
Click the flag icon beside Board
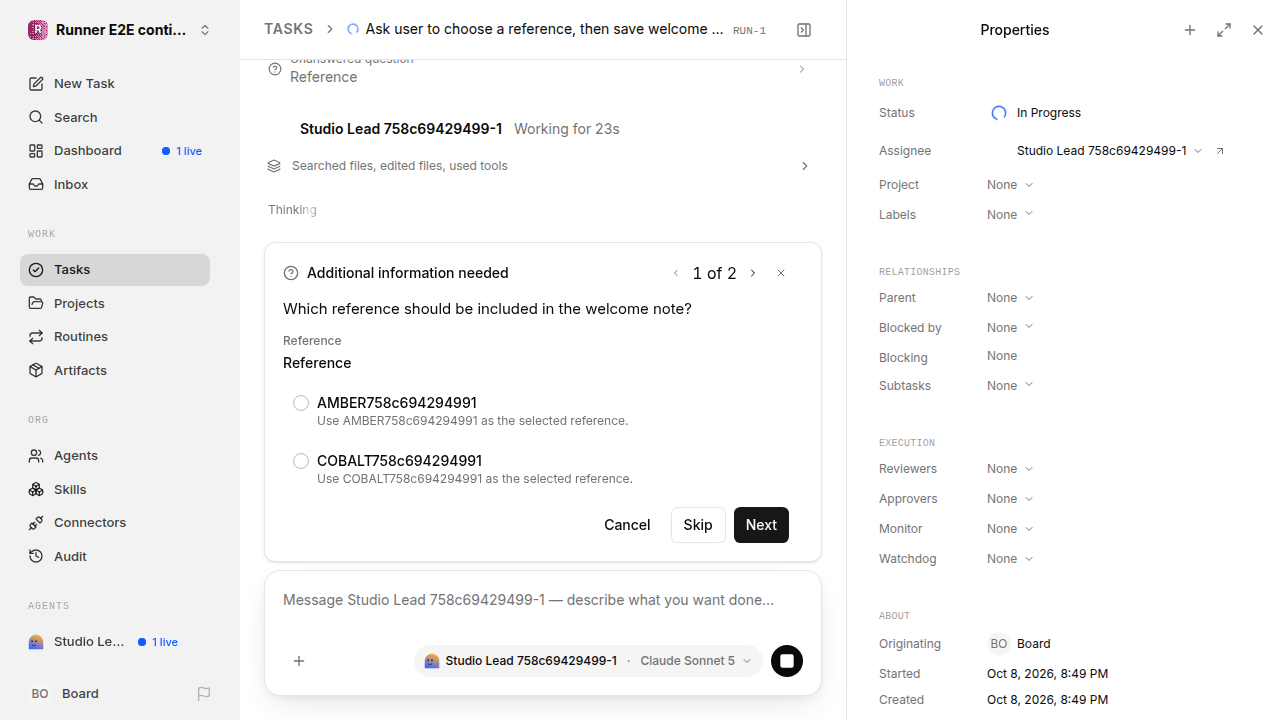(204, 694)
